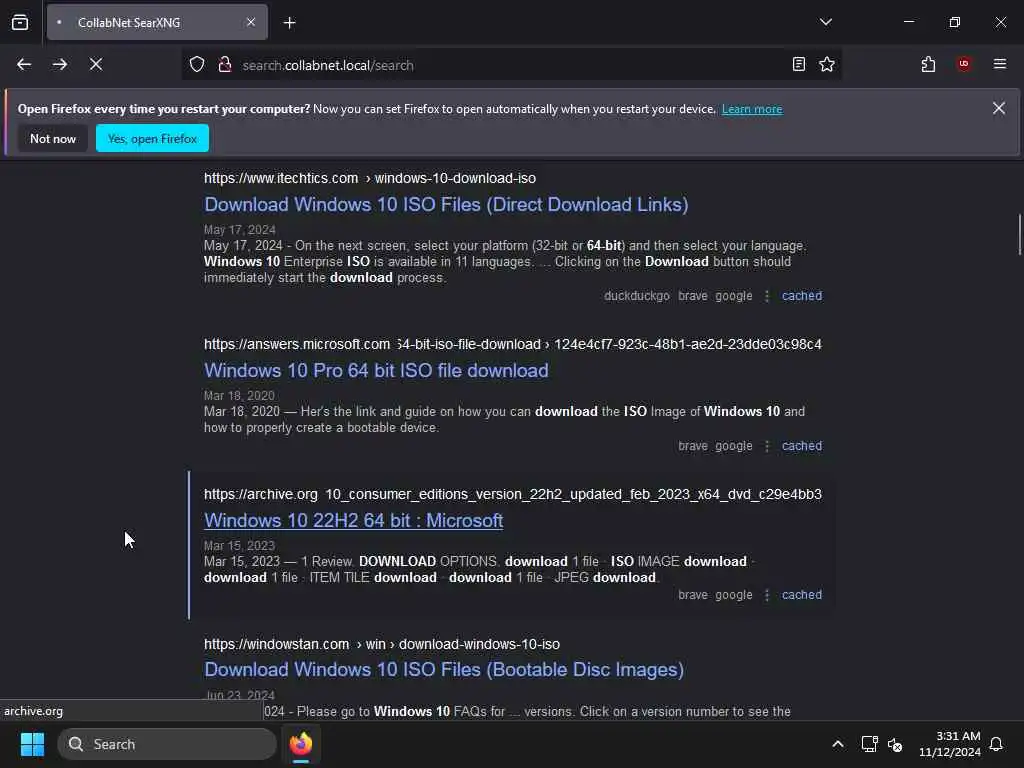This screenshot has height=768, width=1024.
Task: Click the https://www.itechtics.com URL text
Action: (x=281, y=178)
